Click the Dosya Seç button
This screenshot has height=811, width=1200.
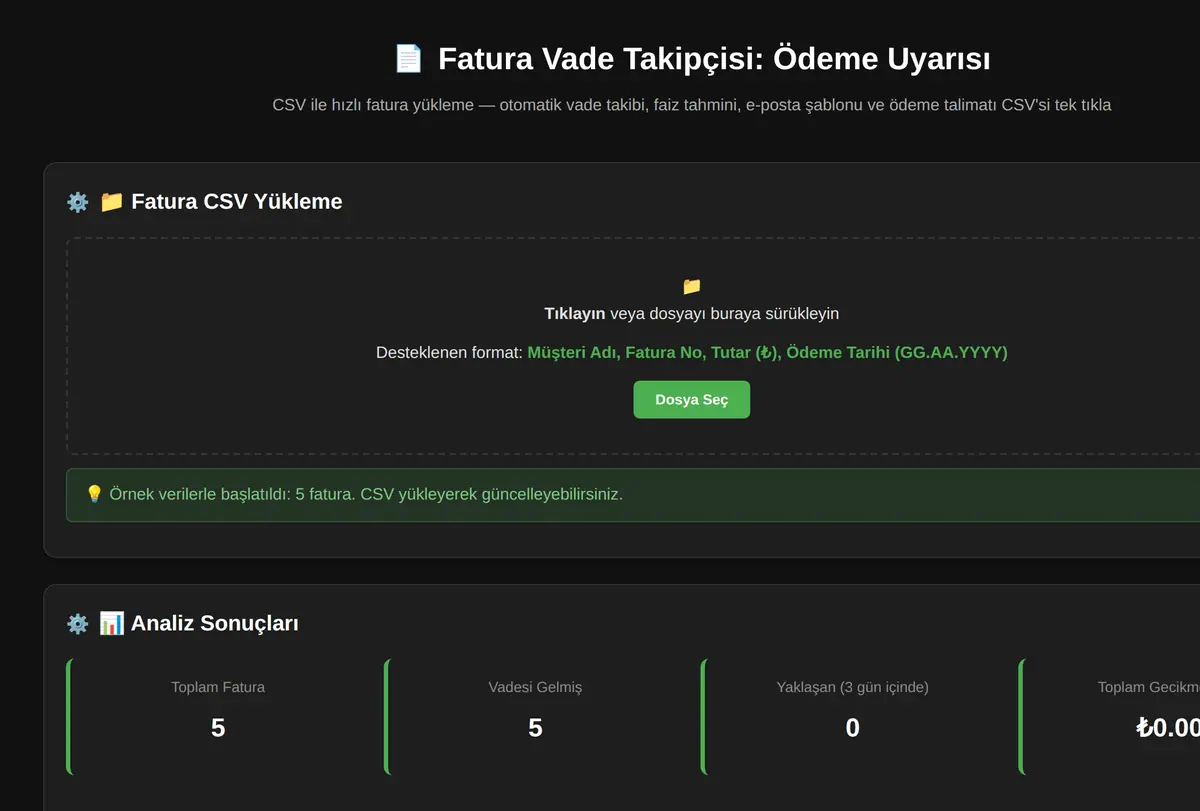click(x=691, y=399)
